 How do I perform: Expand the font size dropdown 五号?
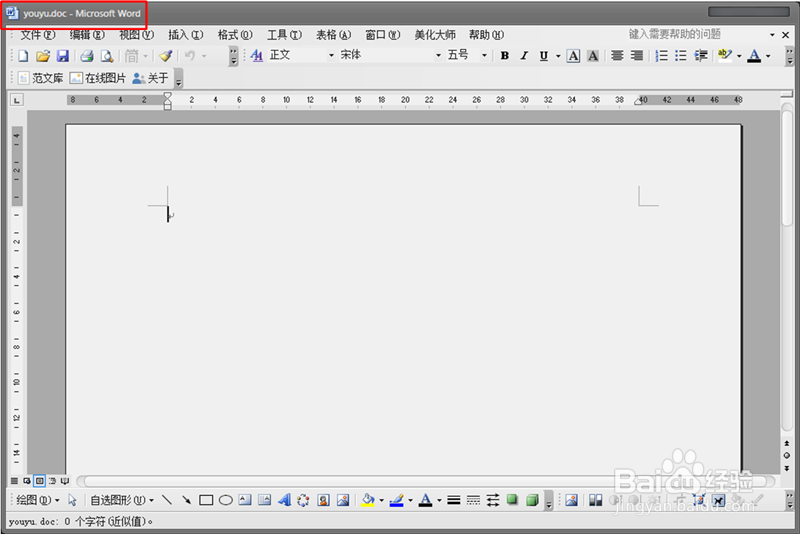485,55
